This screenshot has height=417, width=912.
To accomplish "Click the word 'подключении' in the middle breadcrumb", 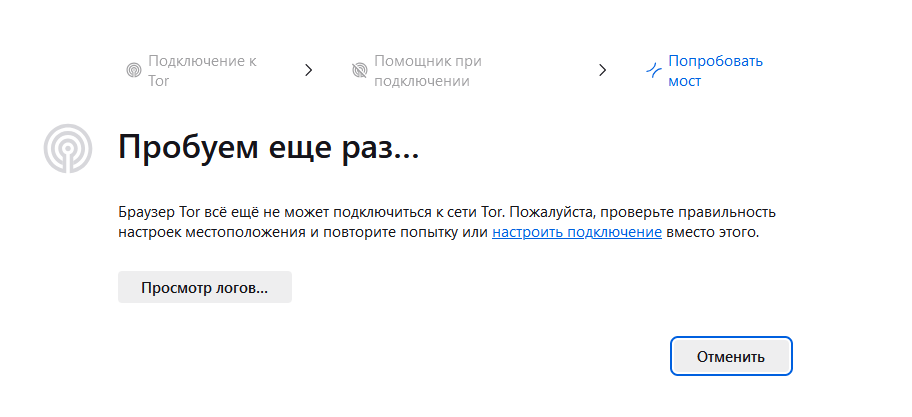I will click(422, 81).
